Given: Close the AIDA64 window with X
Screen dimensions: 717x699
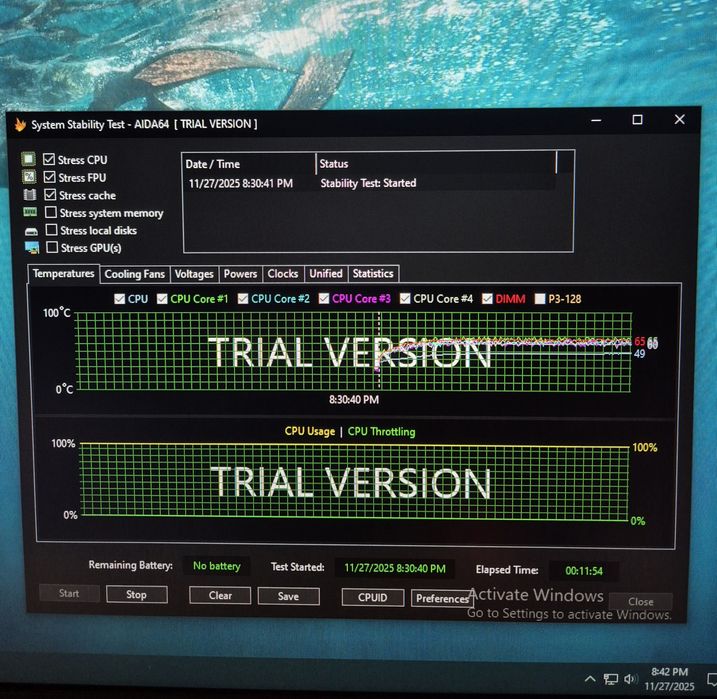Looking at the screenshot, I should [680, 119].
